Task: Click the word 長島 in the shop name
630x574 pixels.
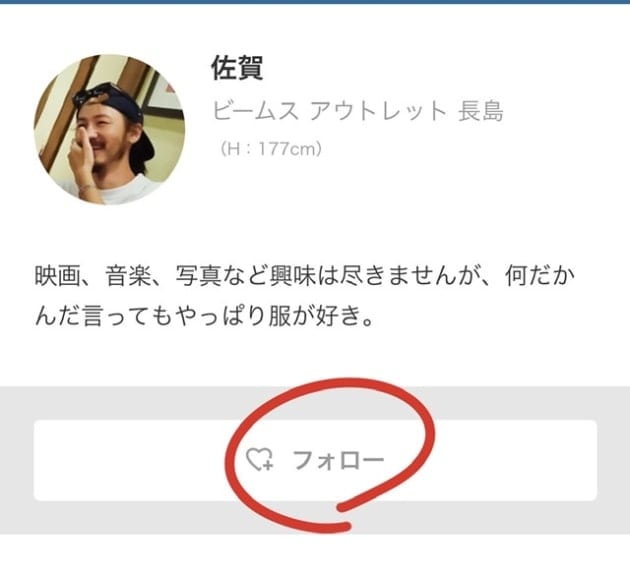Action: click(x=481, y=111)
